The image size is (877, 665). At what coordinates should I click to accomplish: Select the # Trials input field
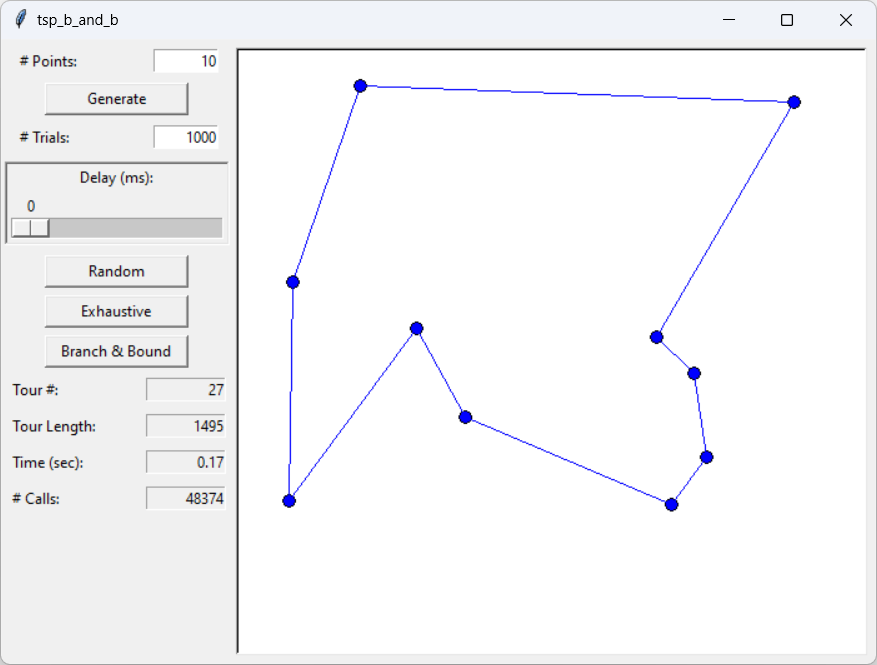pyautogui.click(x=186, y=138)
